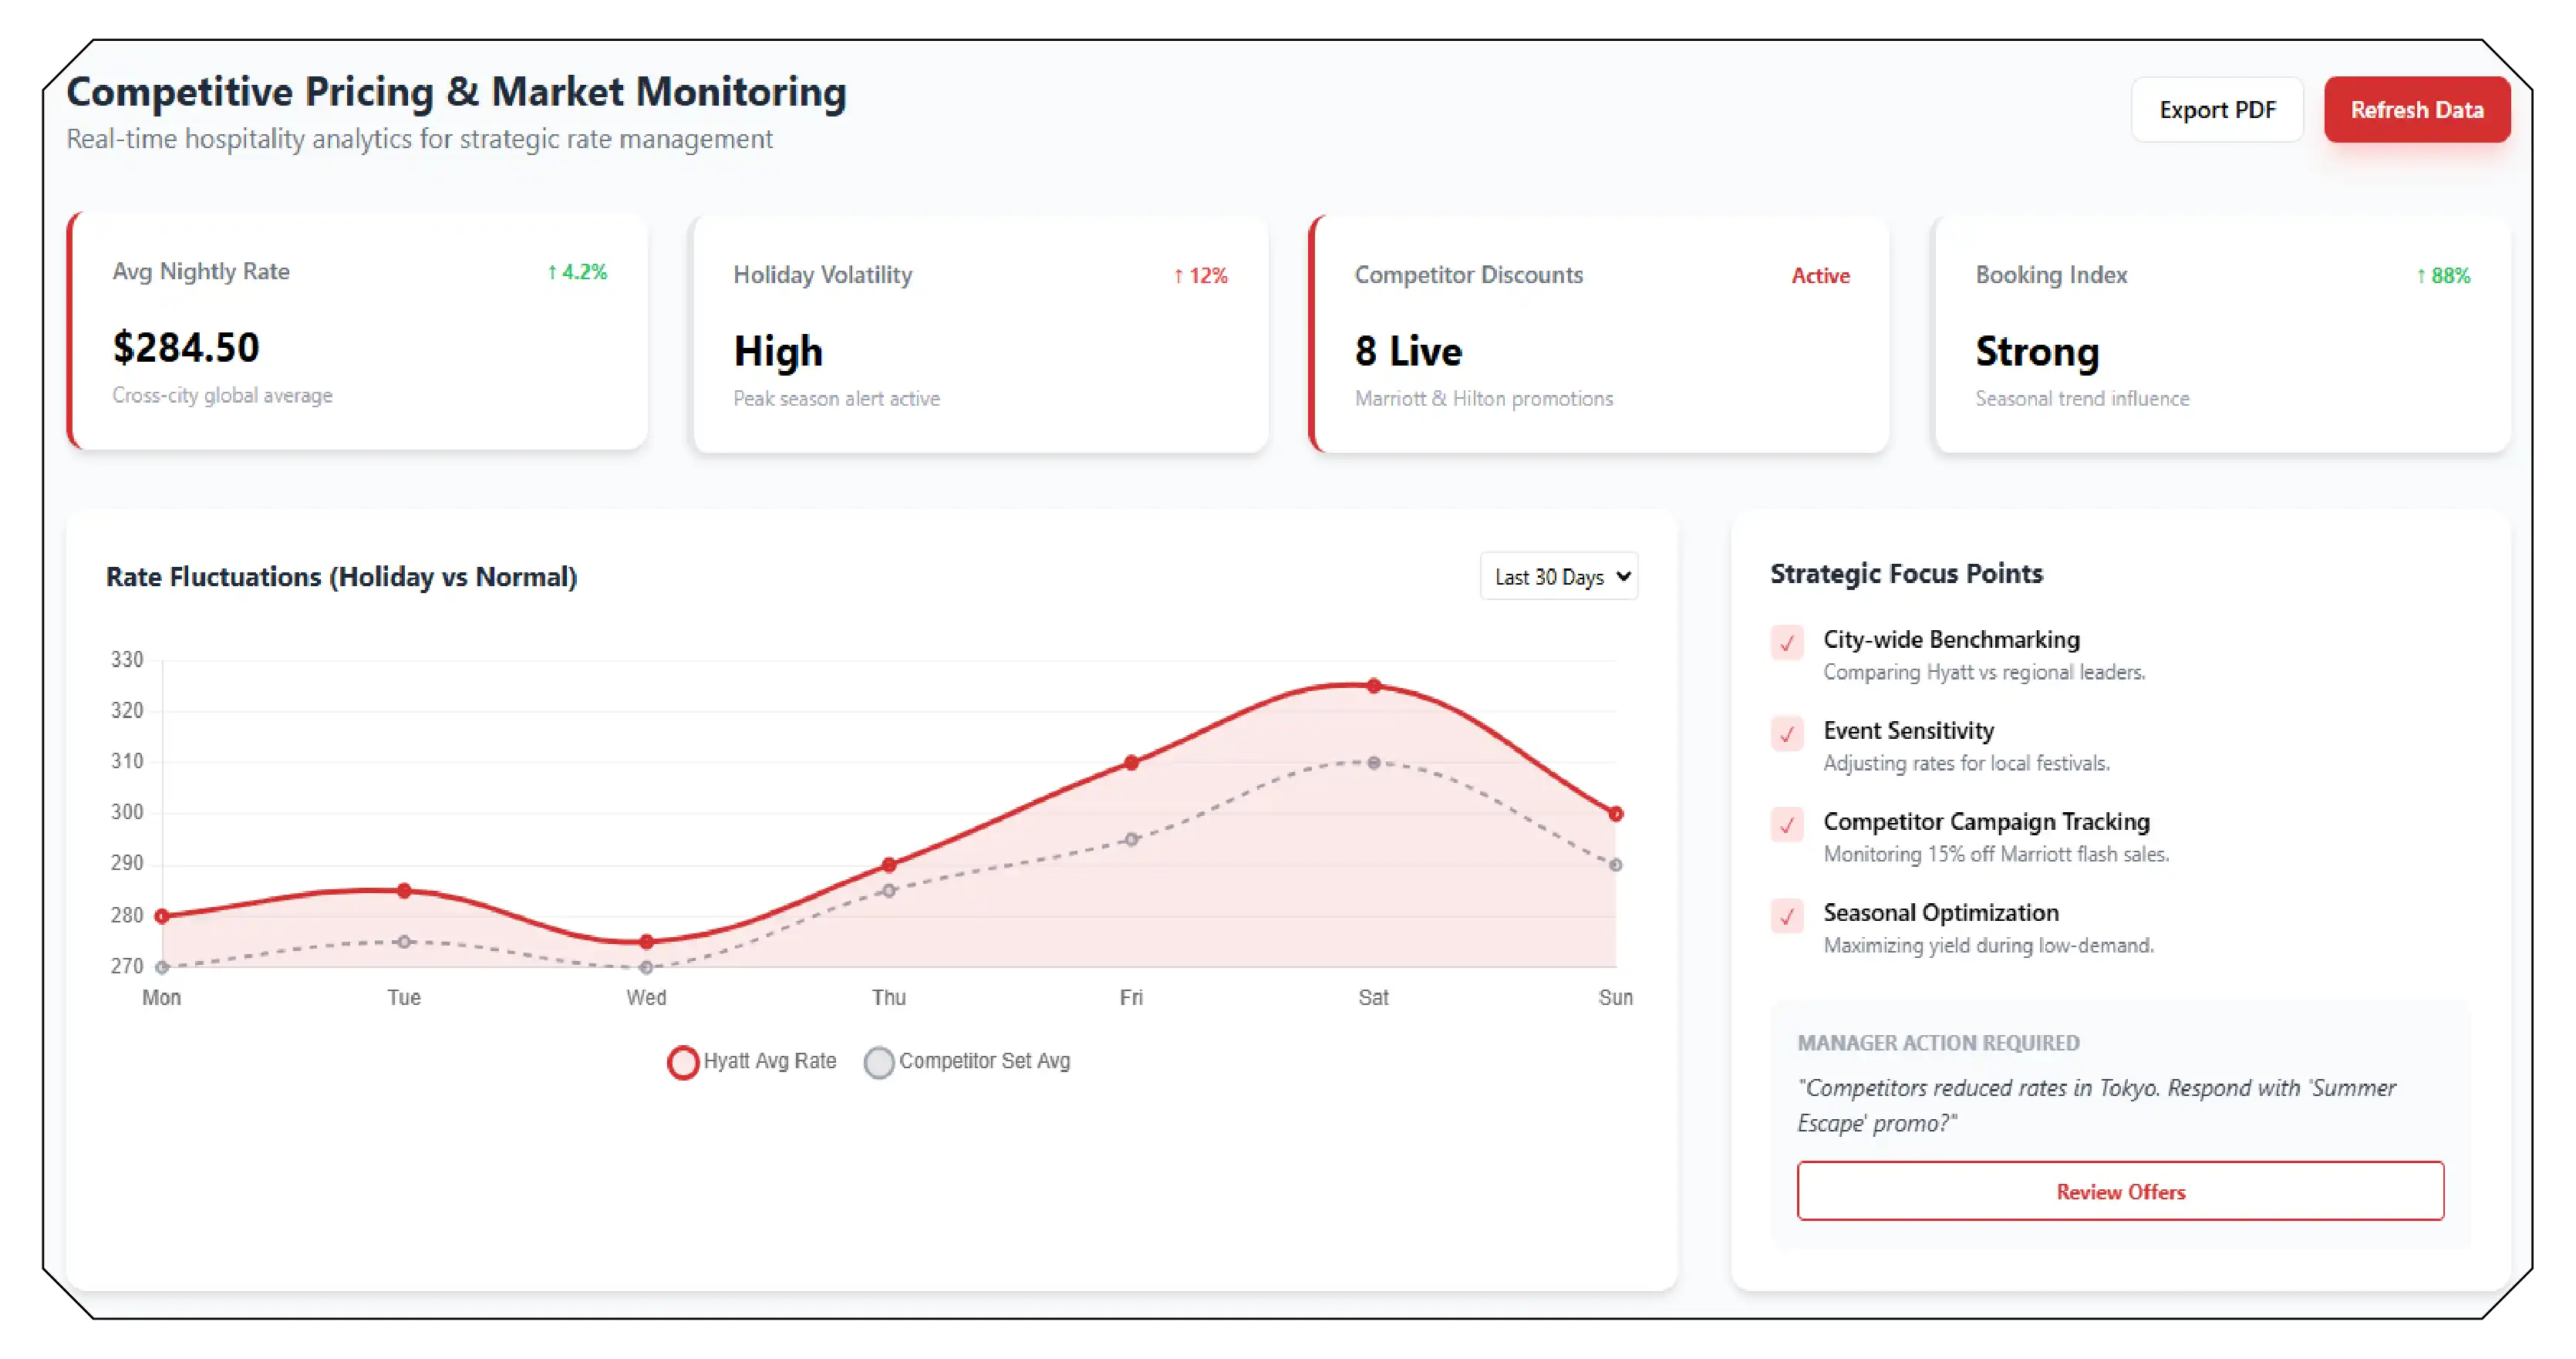Image resolution: width=2576 pixels, height=1359 pixels.
Task: Click the green 4.2% increase indicator
Action: coord(576,271)
